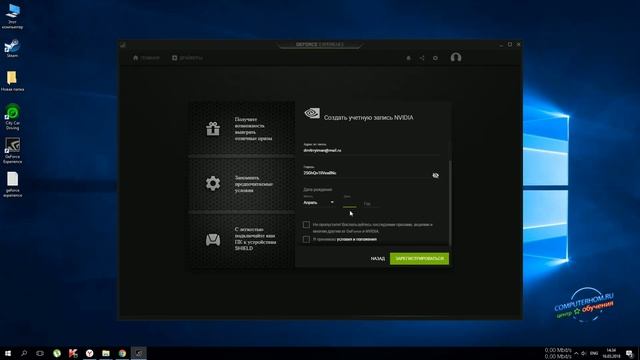Viewport: 640px width, 360px height.
Task: Maximize the GeForce Experience window
Action: click(510, 44)
